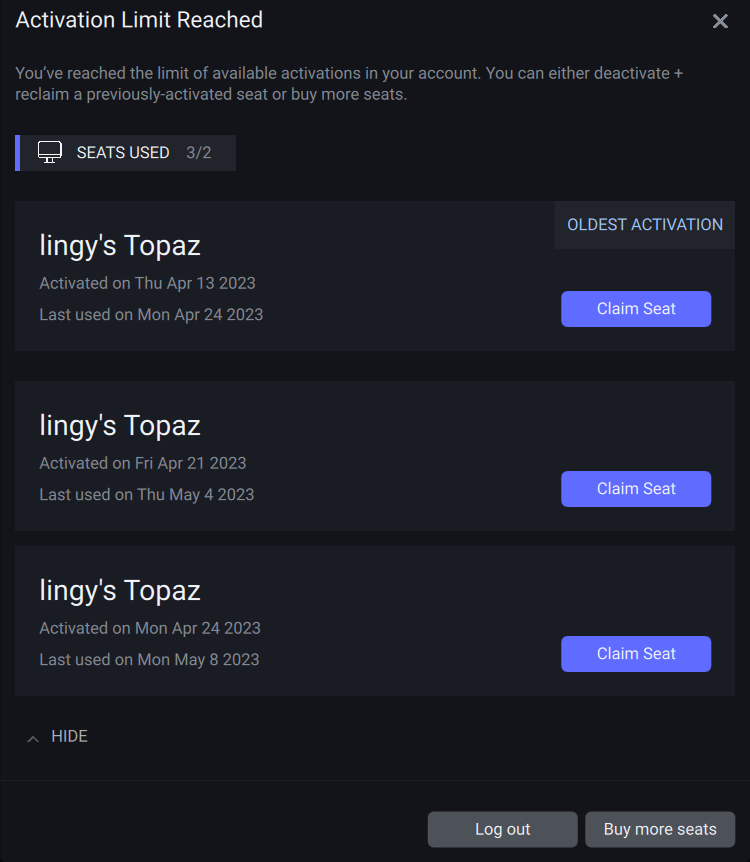The width and height of the screenshot is (750, 862).
Task: Select the computer icon next to seats counter
Action: pyautogui.click(x=49, y=152)
